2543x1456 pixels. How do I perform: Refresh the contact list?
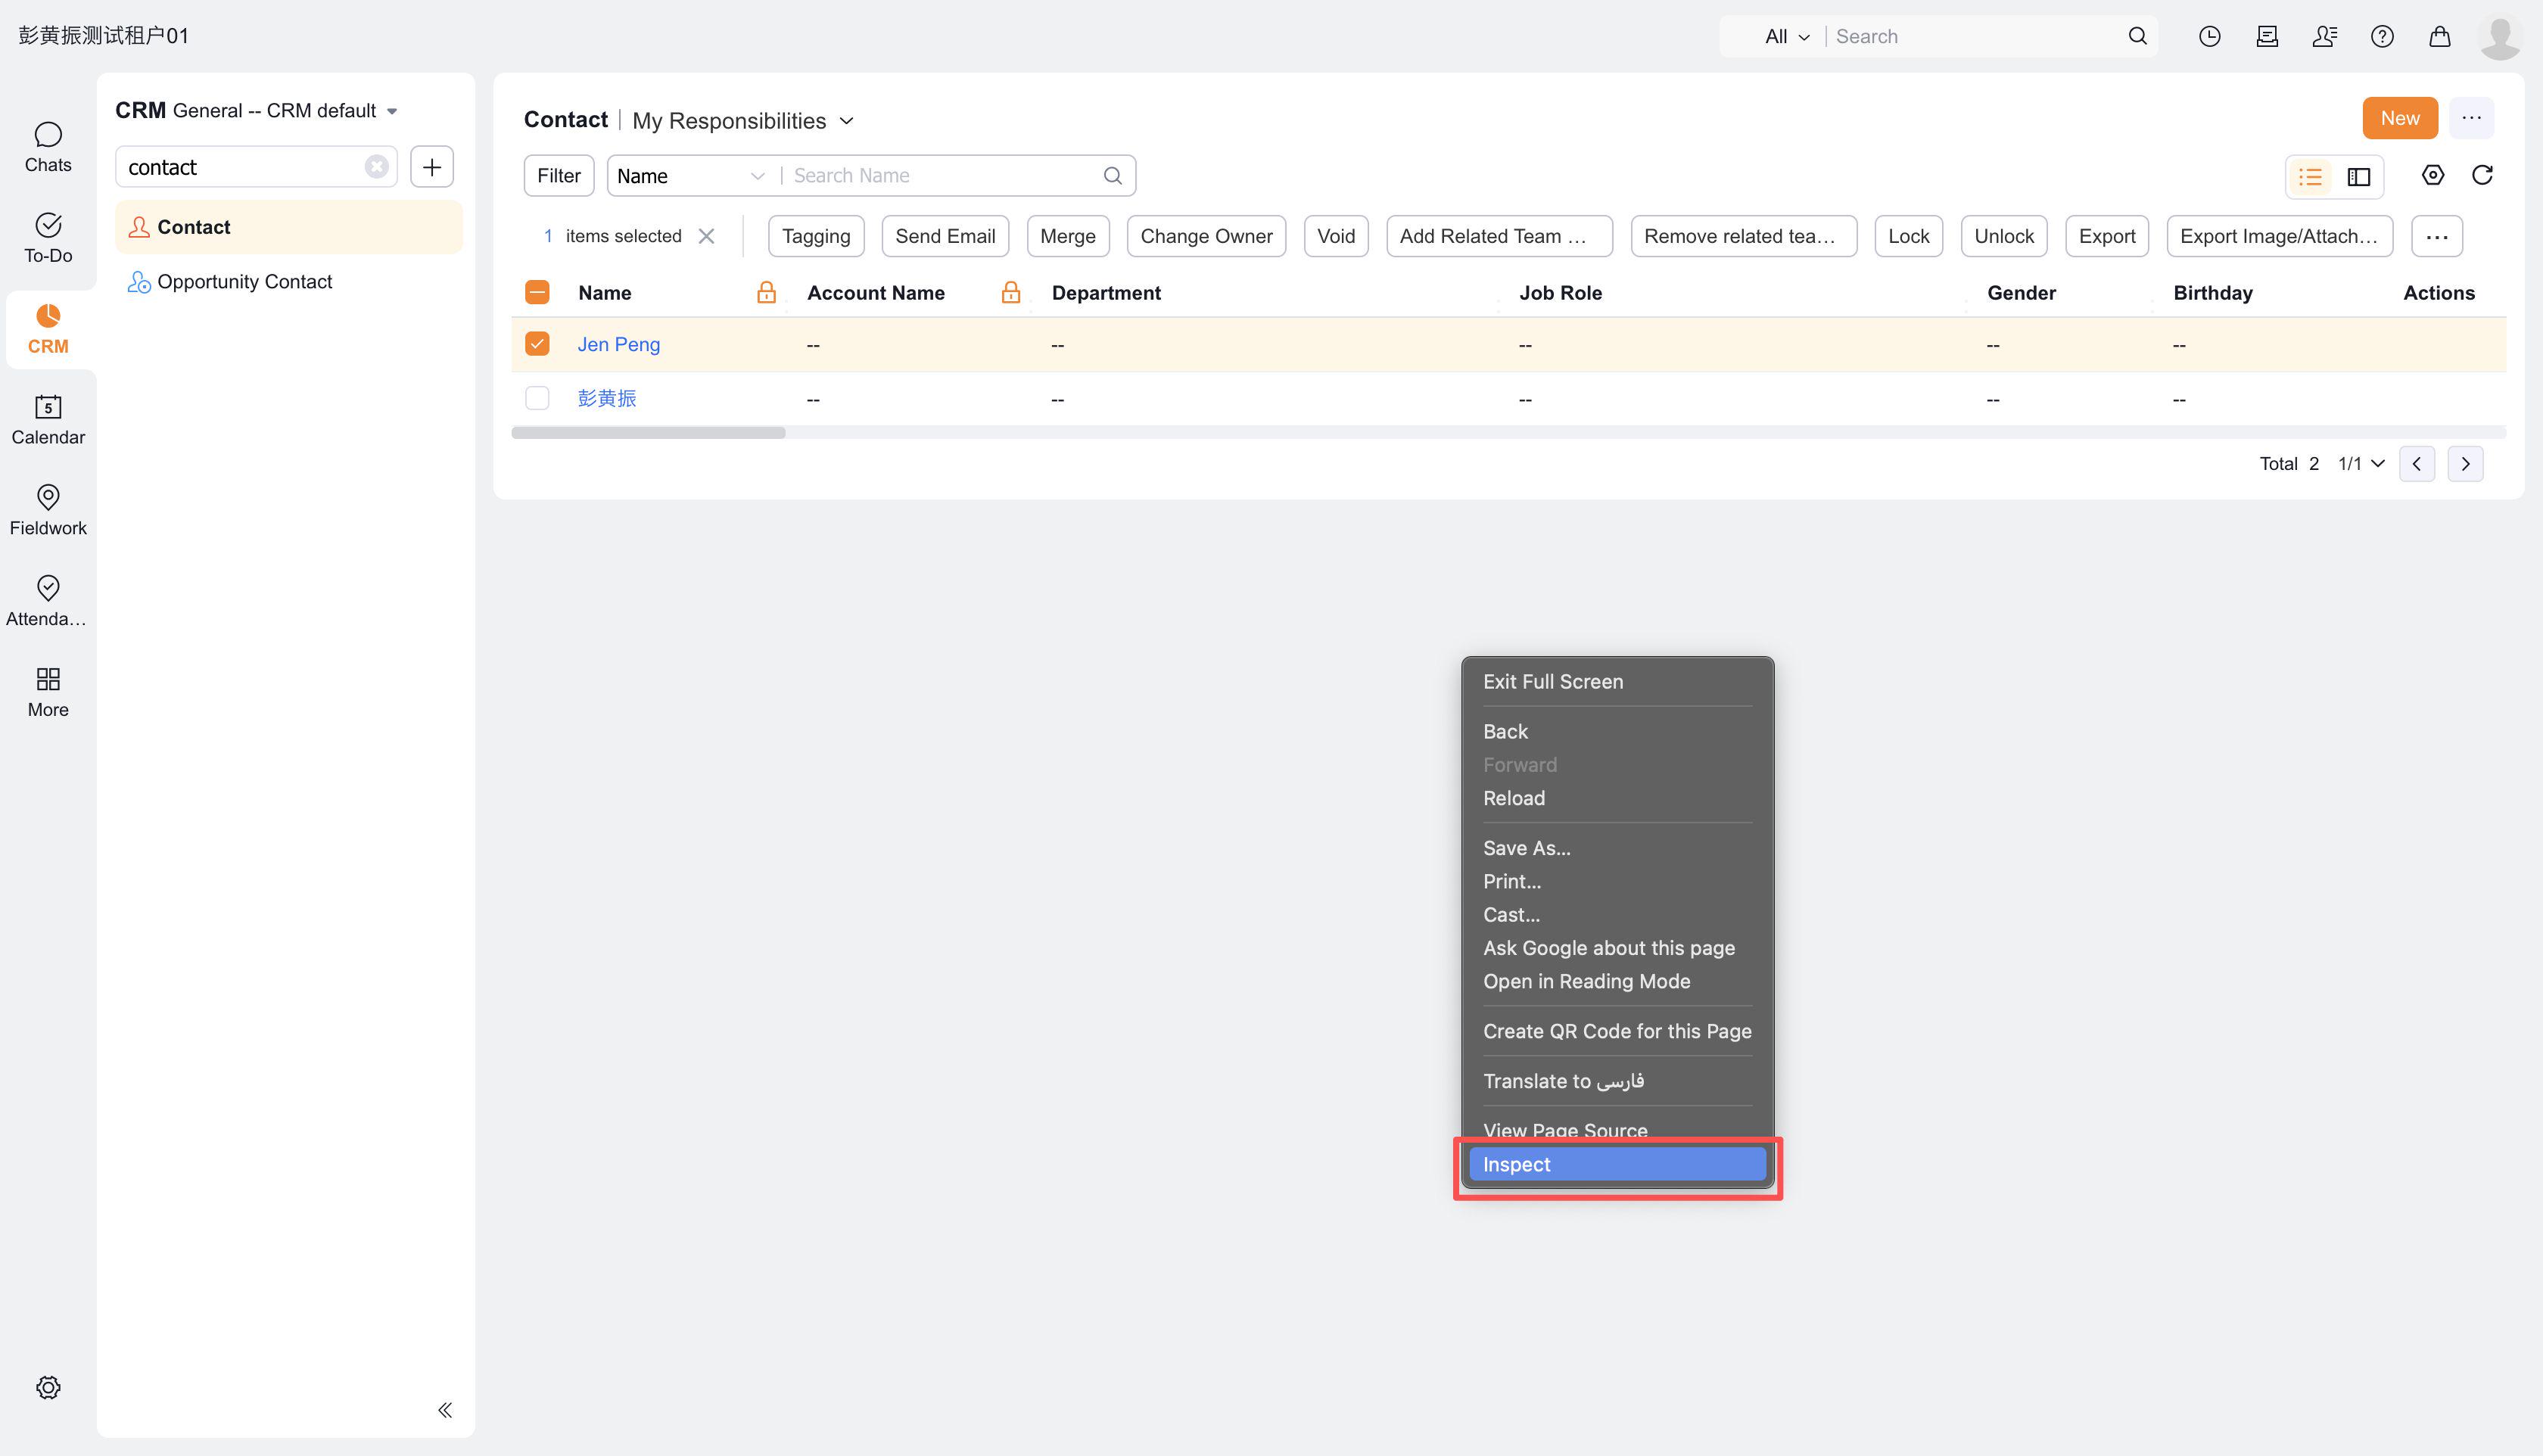click(x=2482, y=175)
